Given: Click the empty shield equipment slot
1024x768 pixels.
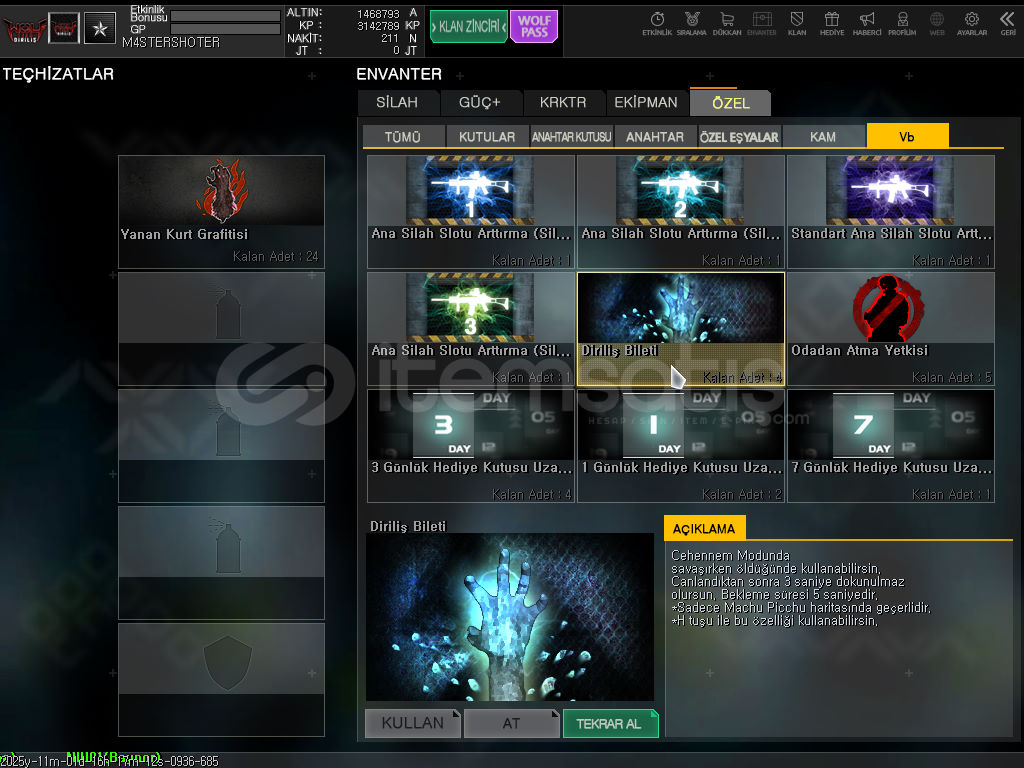Looking at the screenshot, I should coord(221,680).
